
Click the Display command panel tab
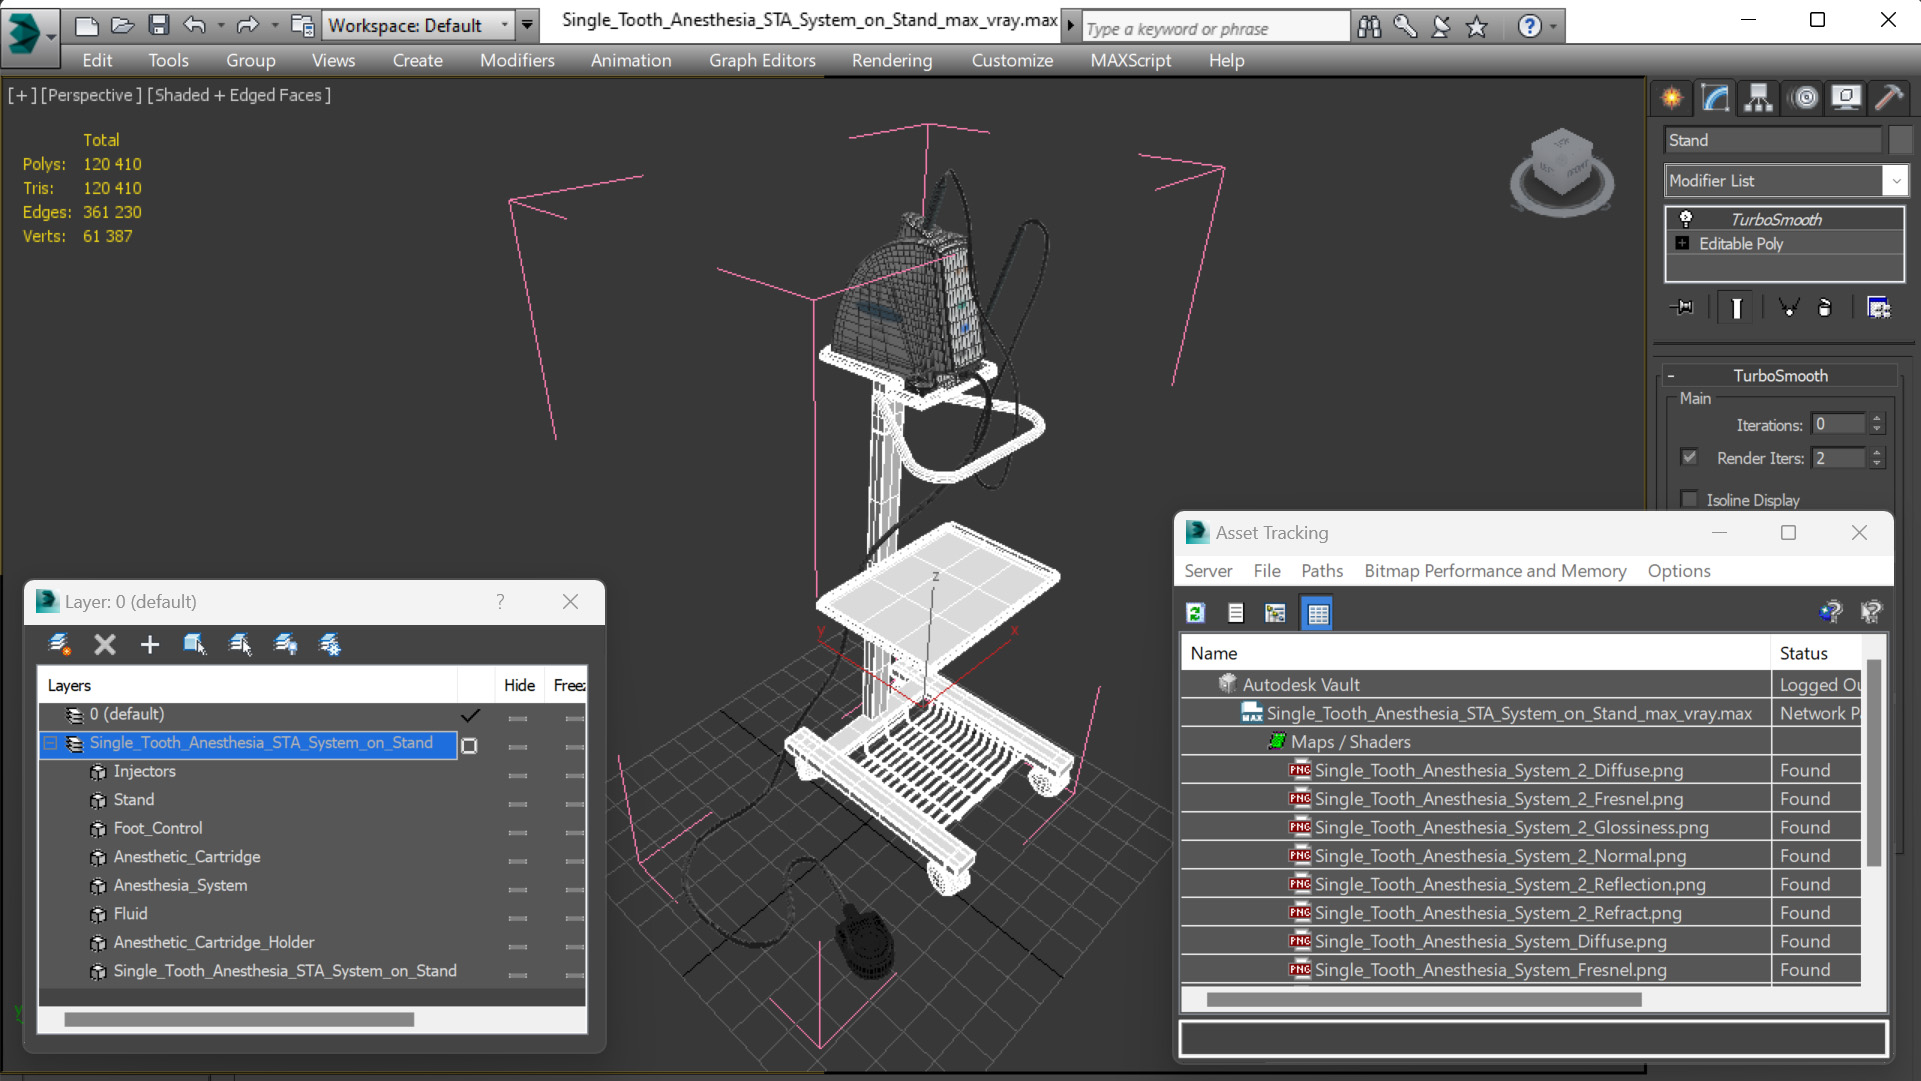1845,97
